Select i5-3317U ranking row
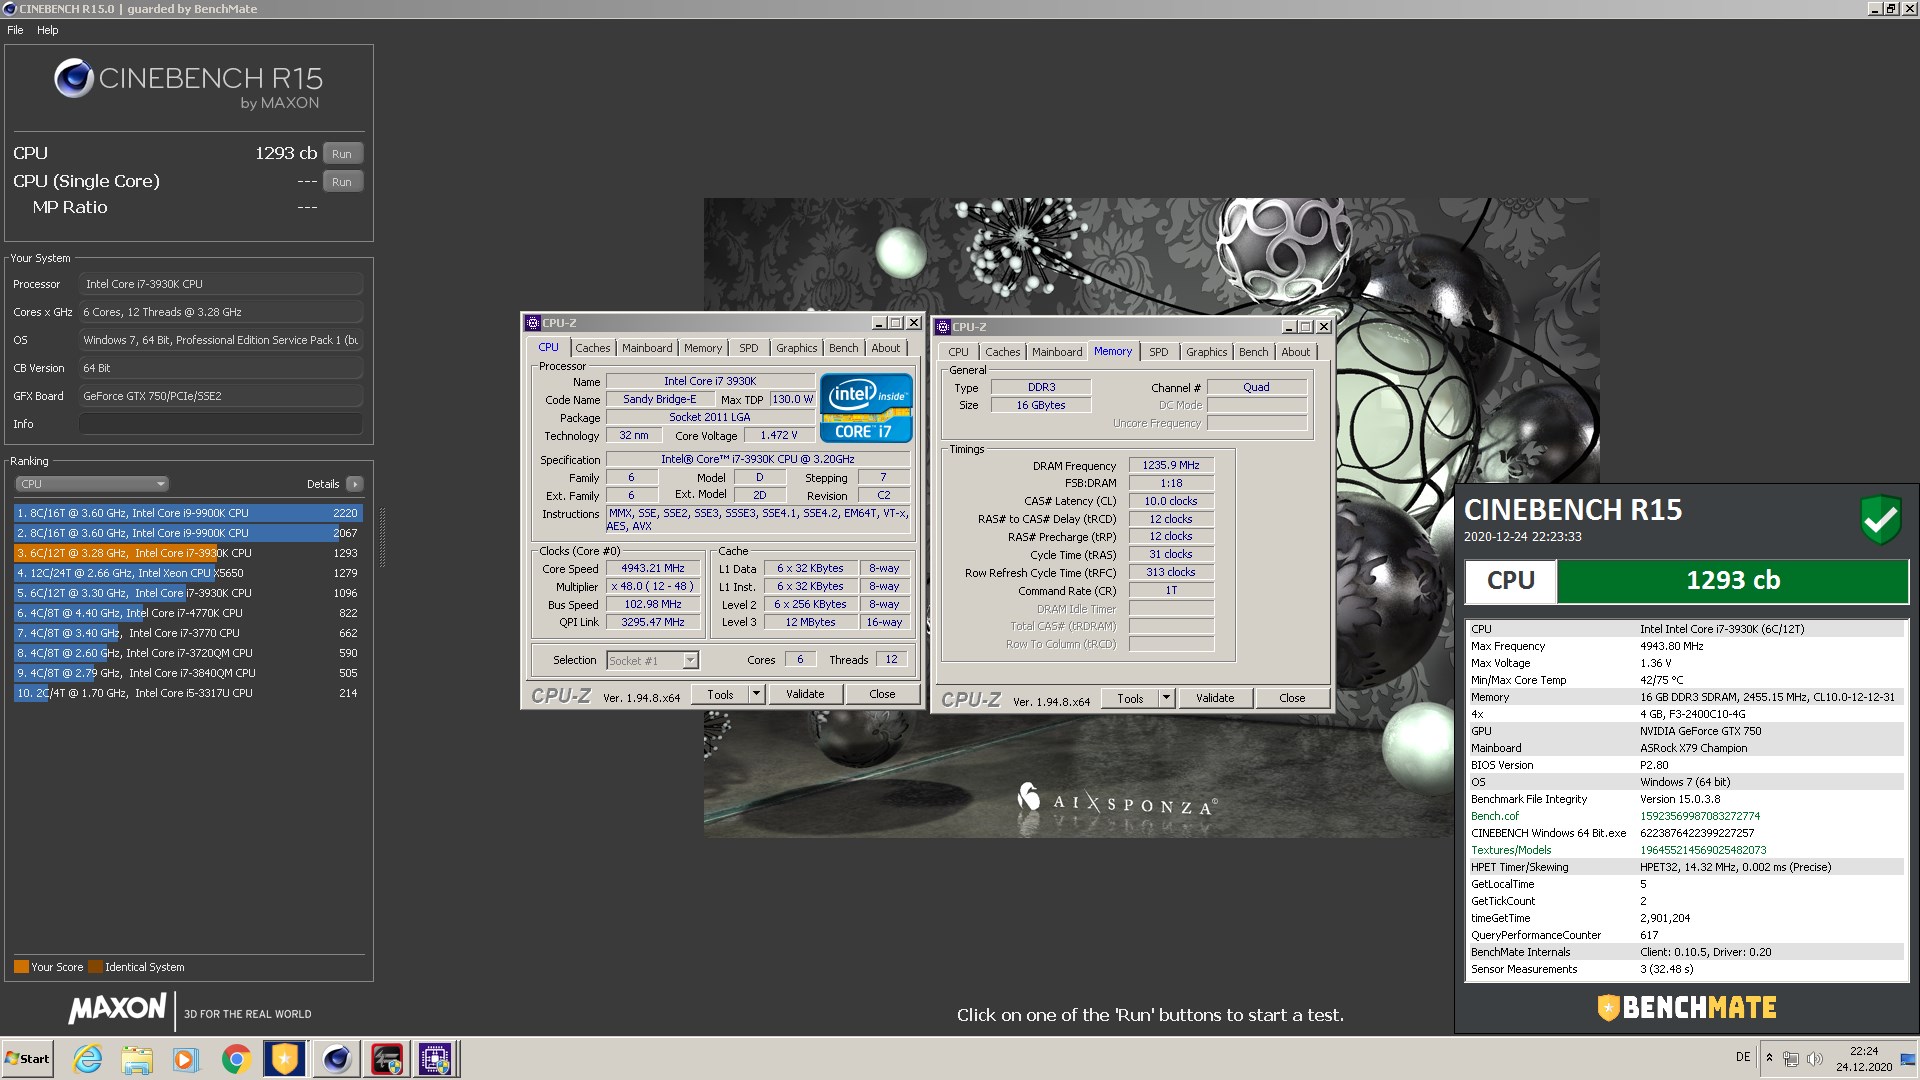The width and height of the screenshot is (1920, 1080). (188, 693)
